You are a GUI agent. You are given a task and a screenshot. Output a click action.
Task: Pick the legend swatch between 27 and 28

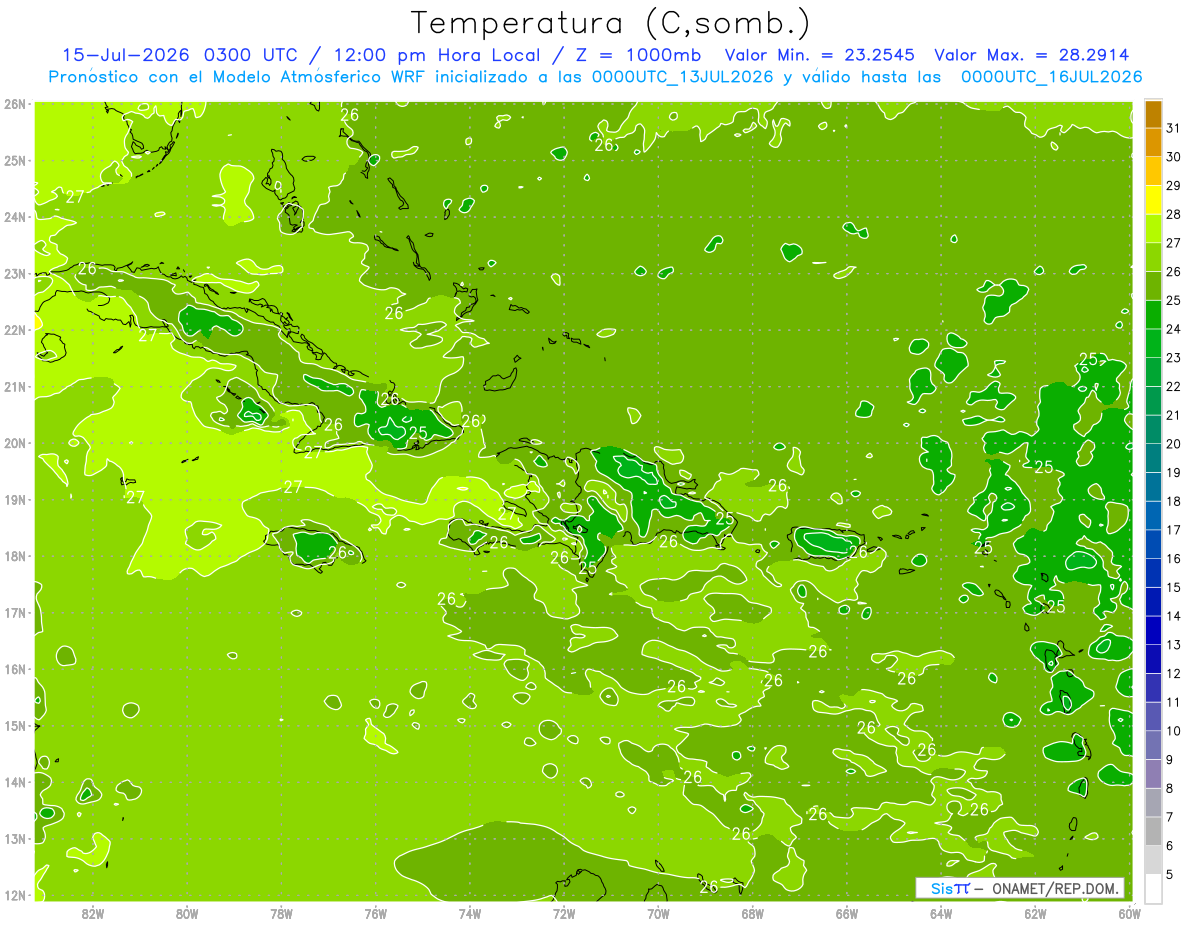coord(1154,229)
